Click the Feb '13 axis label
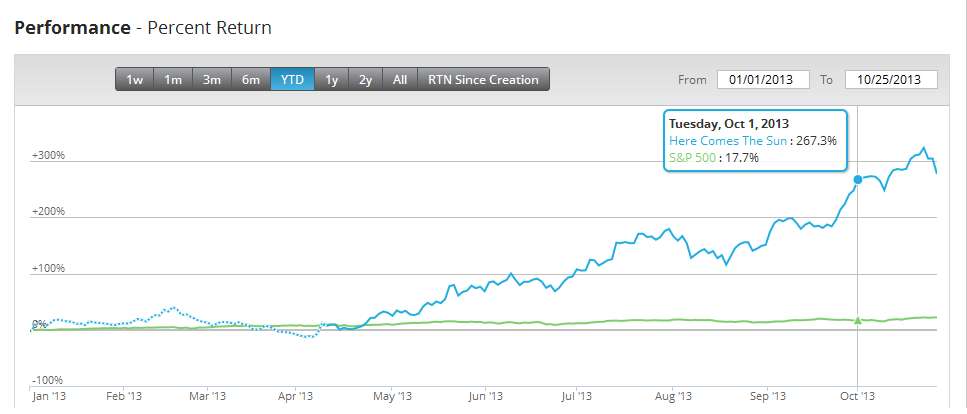This screenshot has height=414, width=967. [x=125, y=395]
